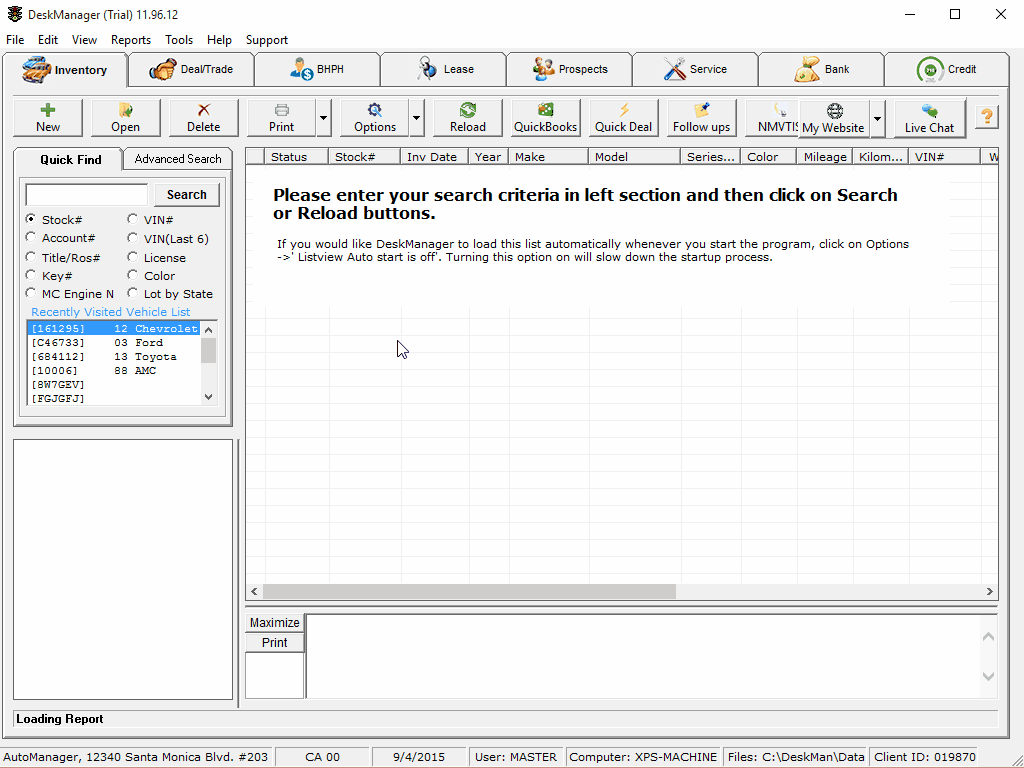Click the New vehicle toolbar icon
The height and width of the screenshot is (768, 1024).
pos(48,118)
